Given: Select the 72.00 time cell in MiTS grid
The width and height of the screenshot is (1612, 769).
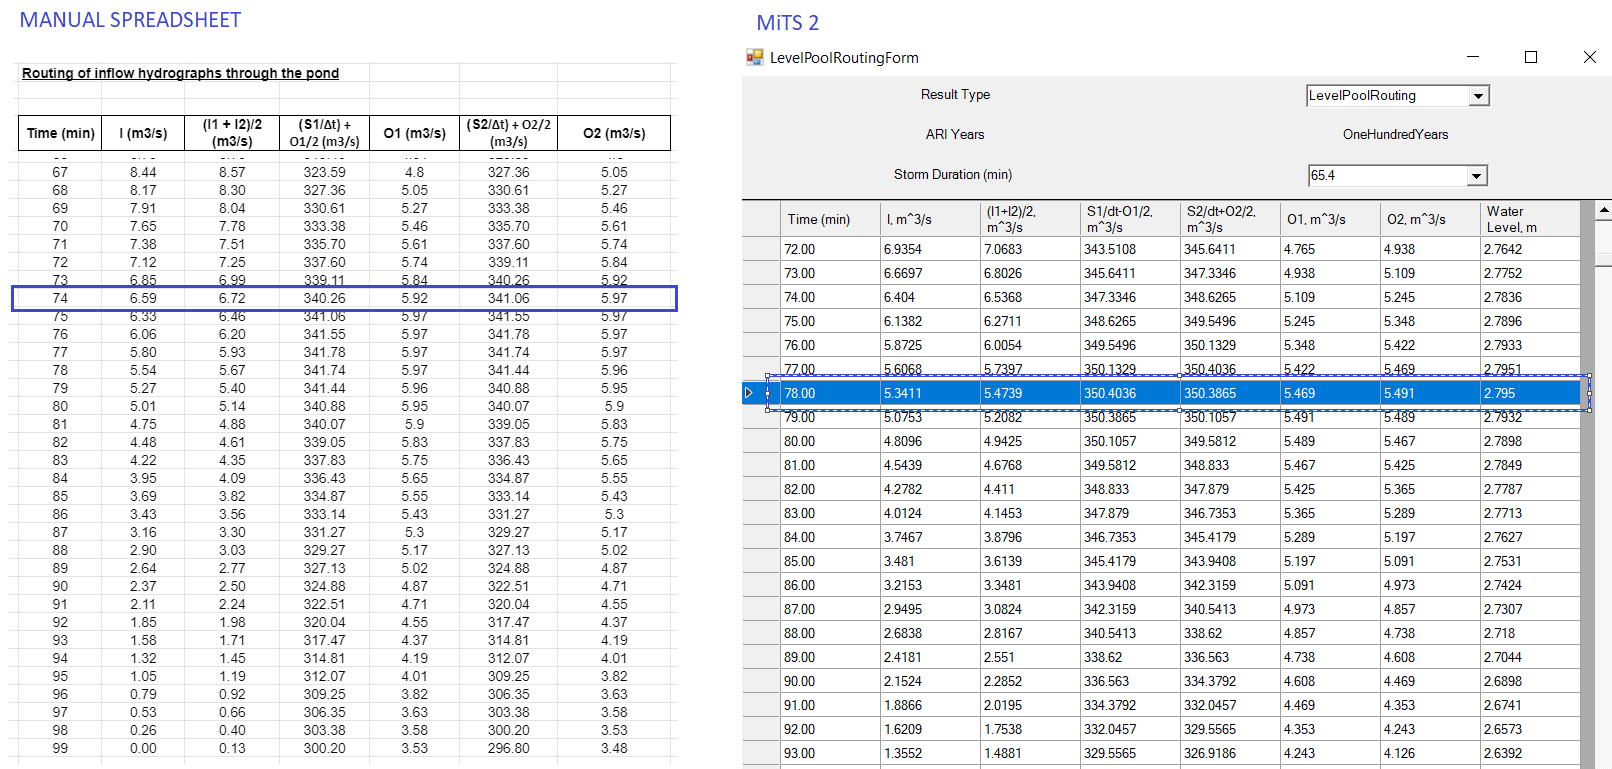Looking at the screenshot, I should [x=831, y=249].
